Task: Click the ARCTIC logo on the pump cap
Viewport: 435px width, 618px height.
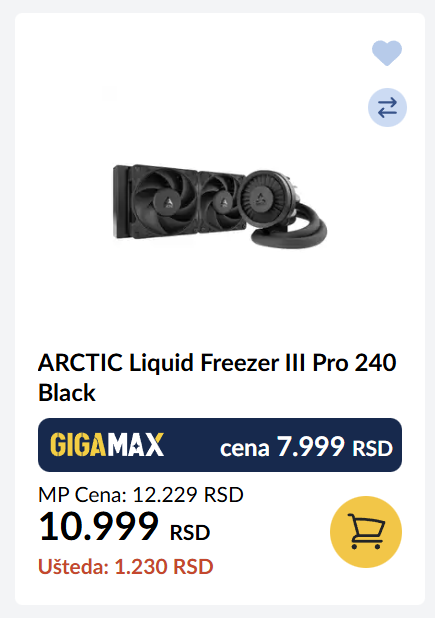Action: 259,198
